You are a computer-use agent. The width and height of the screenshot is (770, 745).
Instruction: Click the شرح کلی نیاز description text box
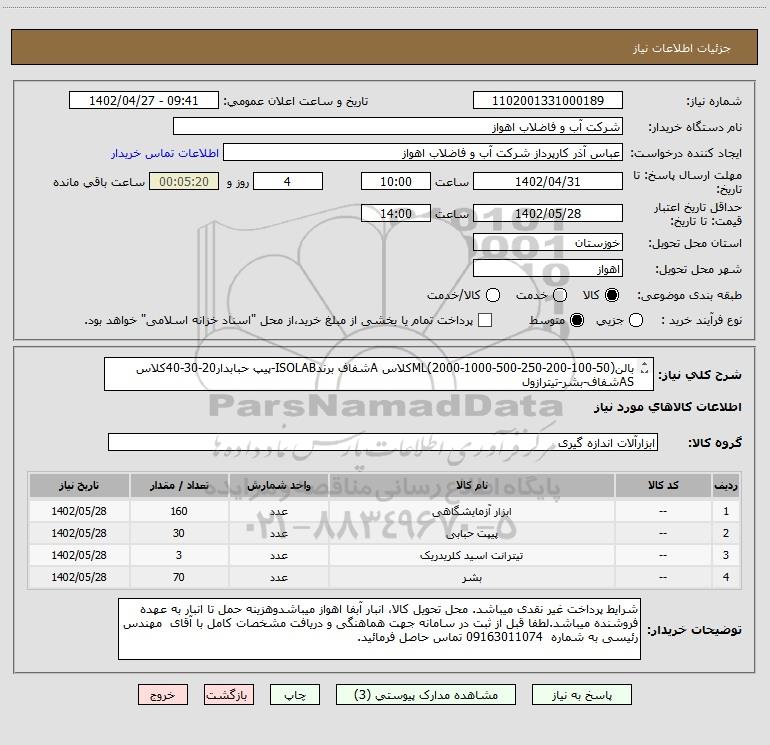(379, 374)
